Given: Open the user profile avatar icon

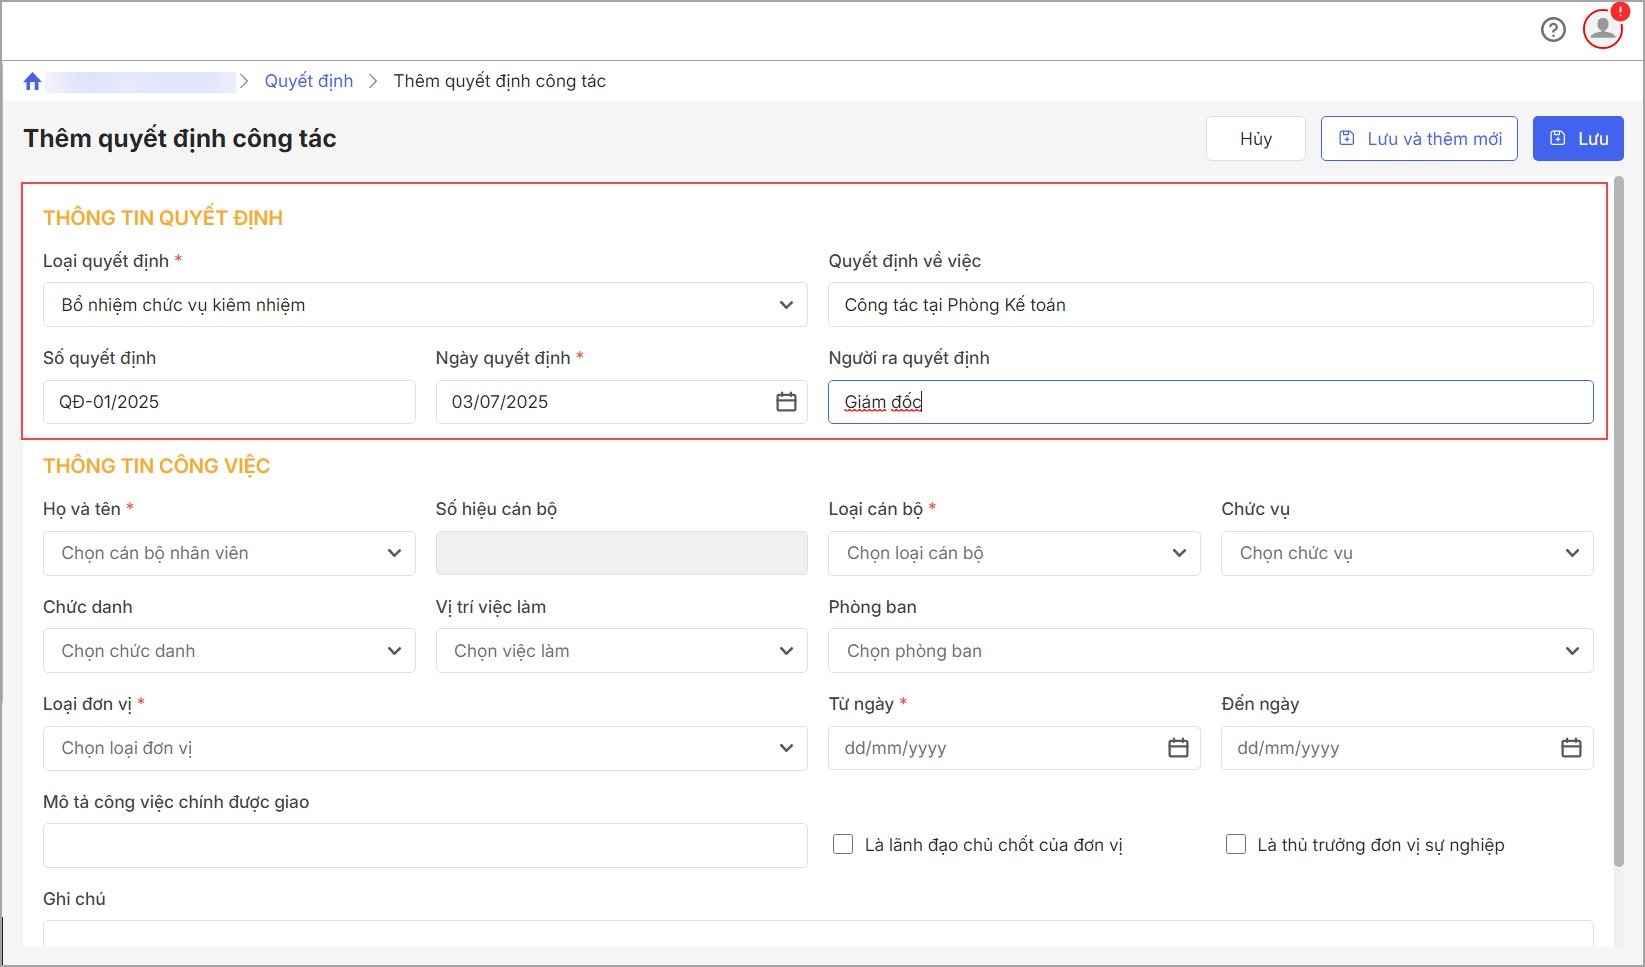Looking at the screenshot, I should (x=1602, y=29).
